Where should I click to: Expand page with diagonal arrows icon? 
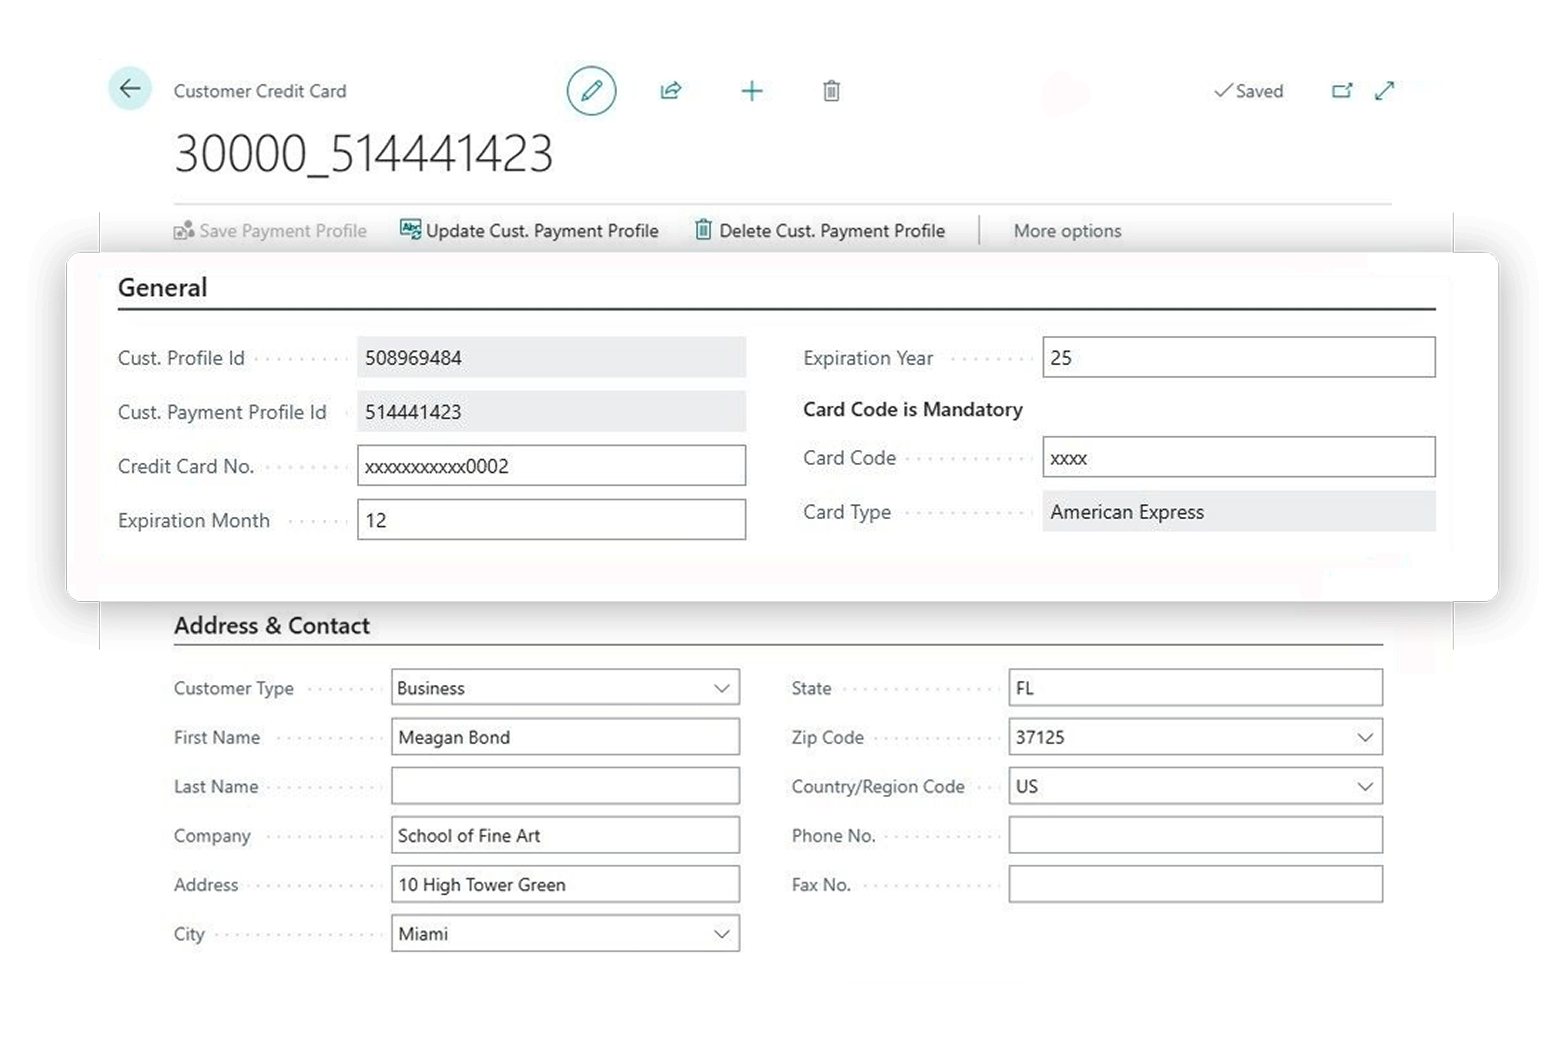coord(1385,91)
